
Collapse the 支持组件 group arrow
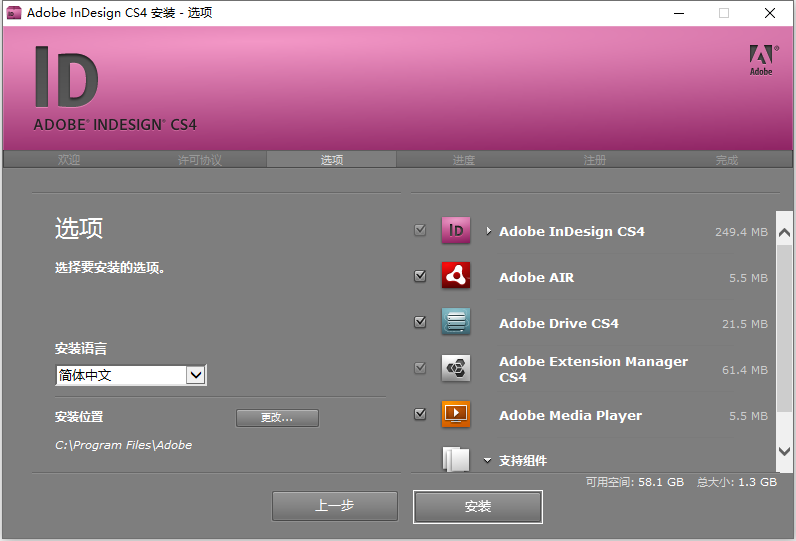pos(487,461)
